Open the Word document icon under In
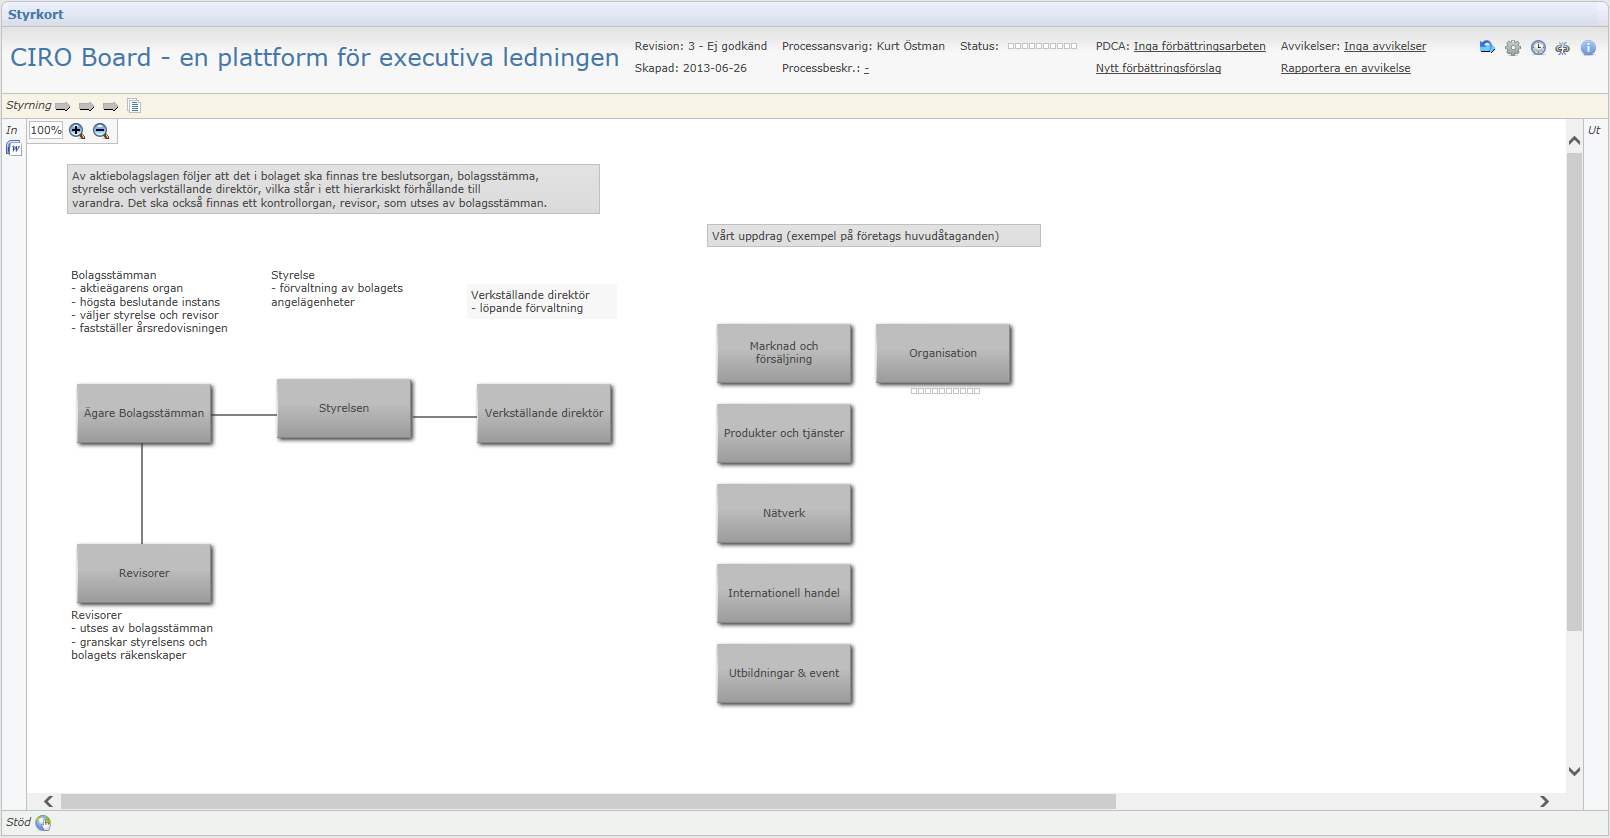 [14, 148]
